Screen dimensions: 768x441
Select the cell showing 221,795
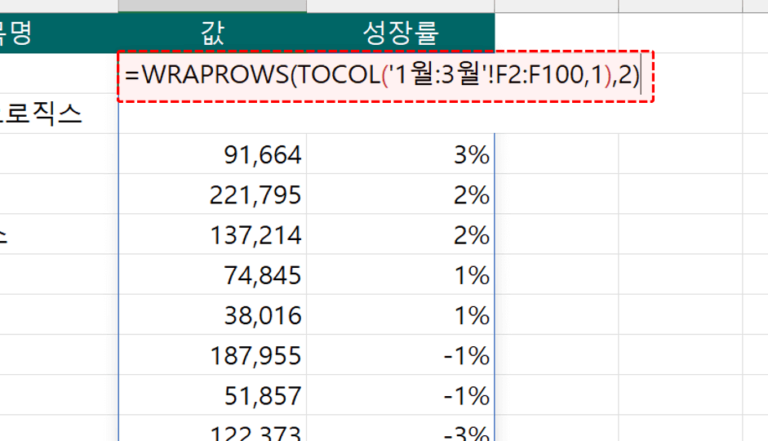pyautogui.click(x=212, y=195)
